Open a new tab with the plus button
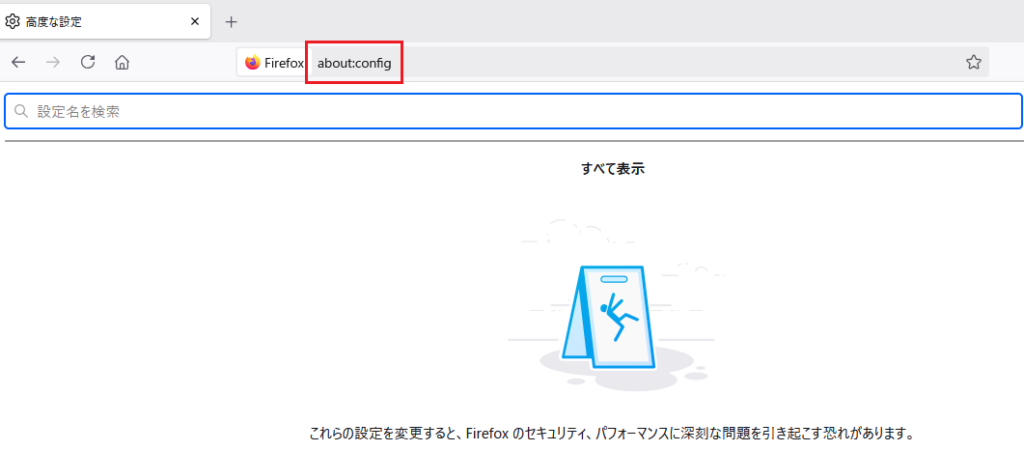The width and height of the screenshot is (1024, 451). [x=231, y=22]
